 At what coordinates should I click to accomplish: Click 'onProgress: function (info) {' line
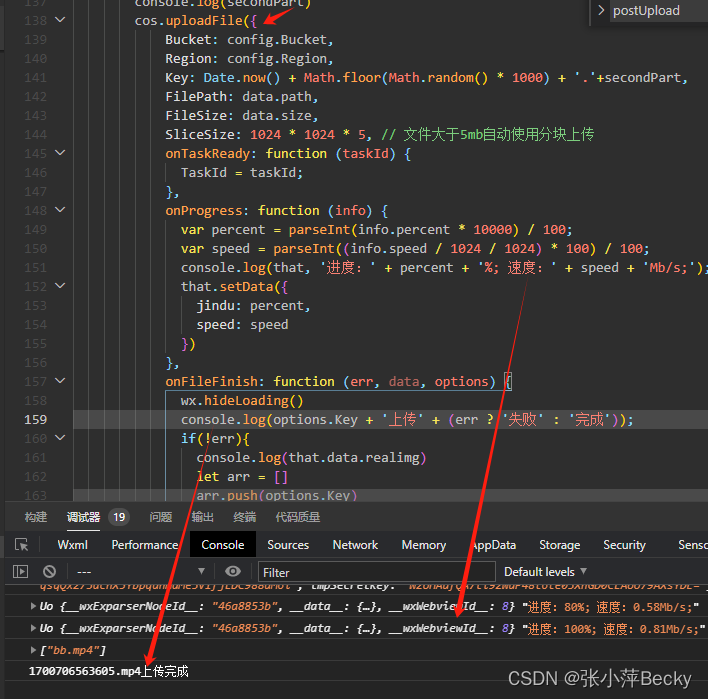pyautogui.click(x=276, y=210)
